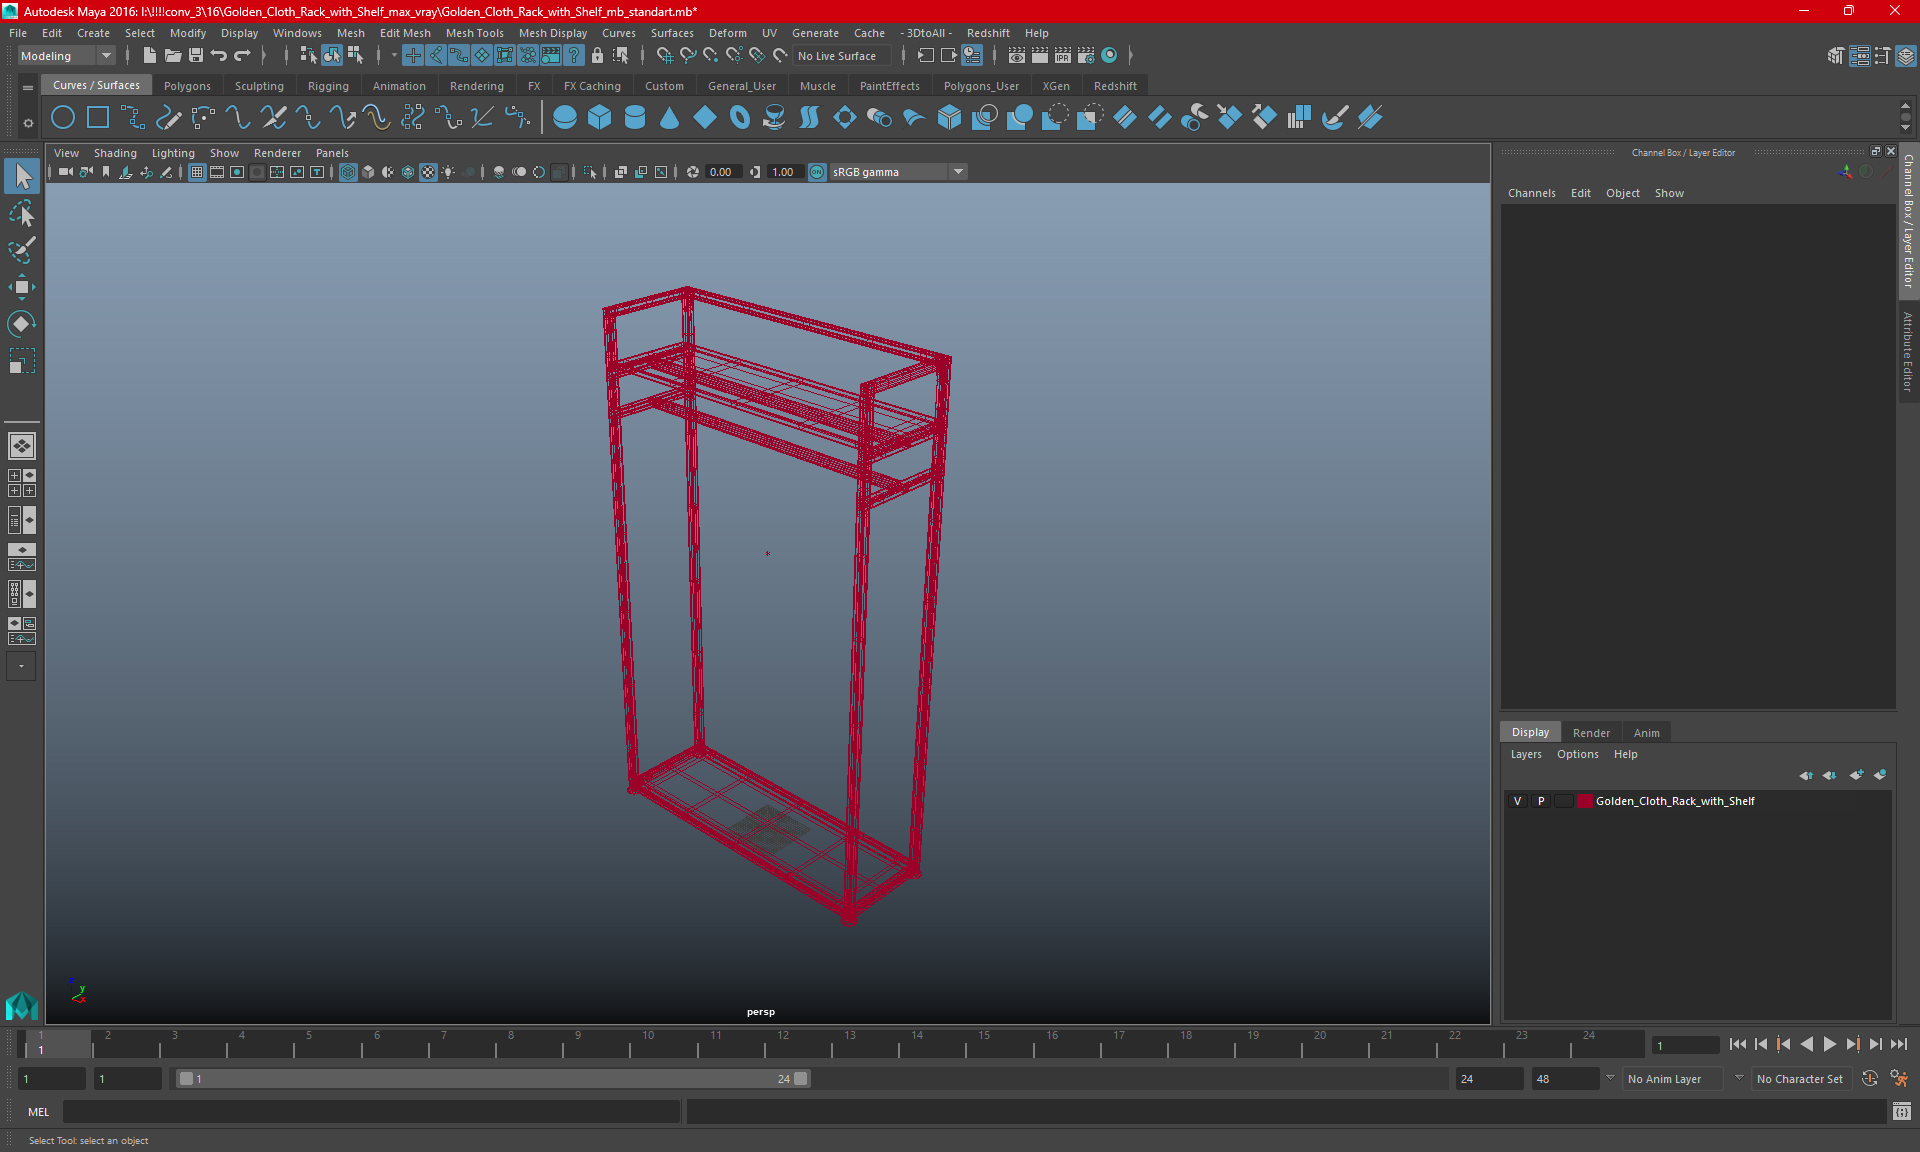Click the NURBS square shelf icon
Screen dimensions: 1920x1152
pos(98,118)
